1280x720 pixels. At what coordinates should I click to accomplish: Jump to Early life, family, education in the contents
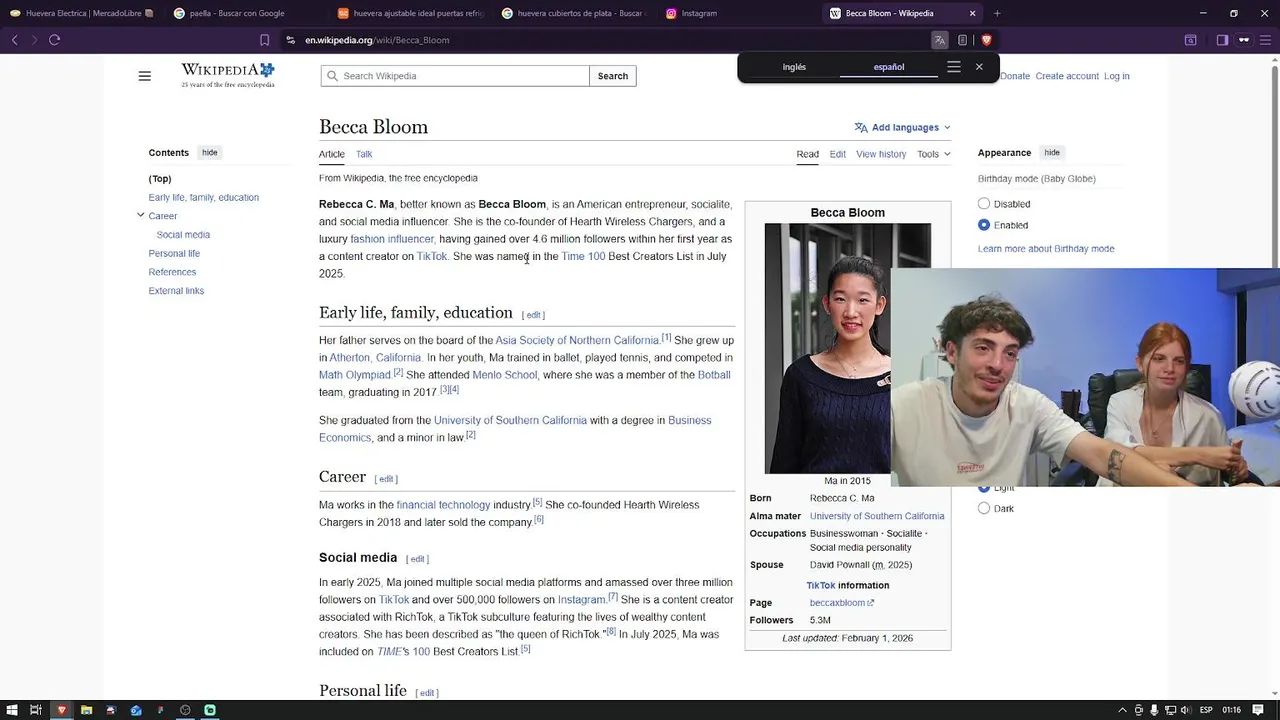tap(204, 198)
